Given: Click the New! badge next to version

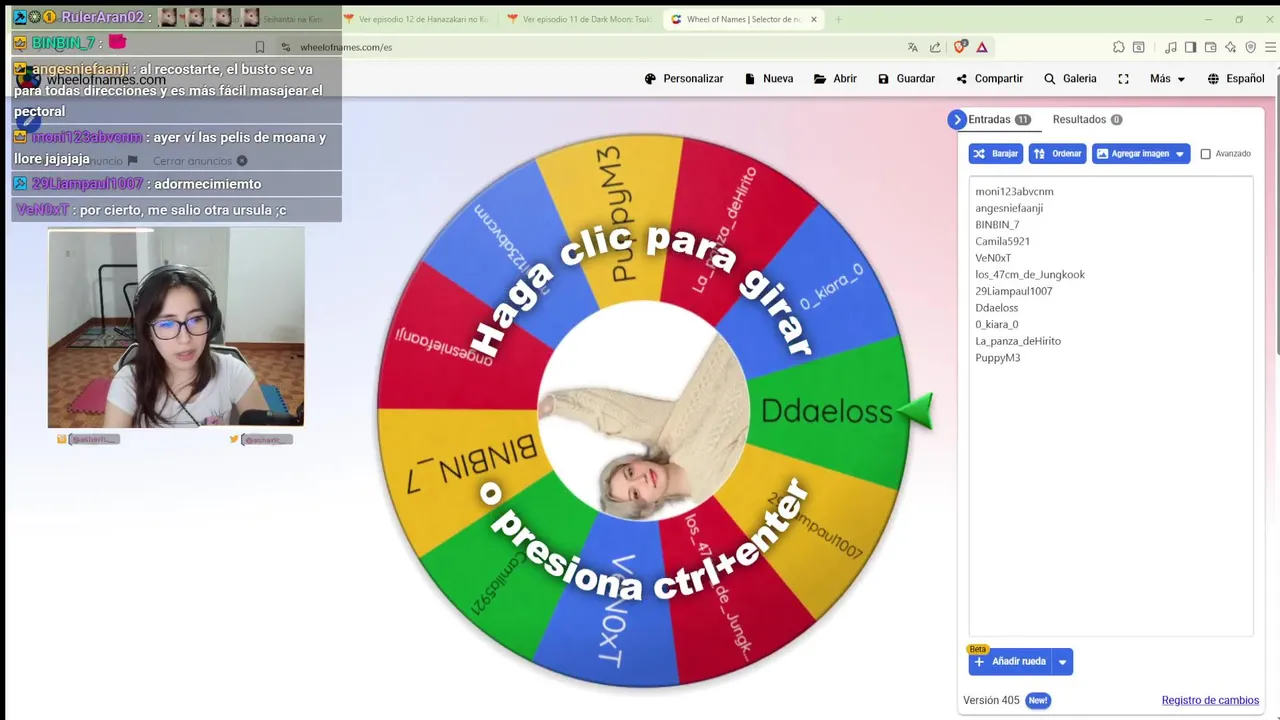Looking at the screenshot, I should [1038, 700].
